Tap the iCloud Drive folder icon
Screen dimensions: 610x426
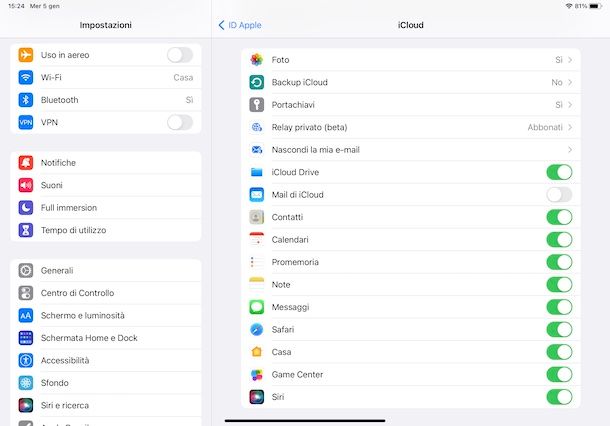[256, 172]
